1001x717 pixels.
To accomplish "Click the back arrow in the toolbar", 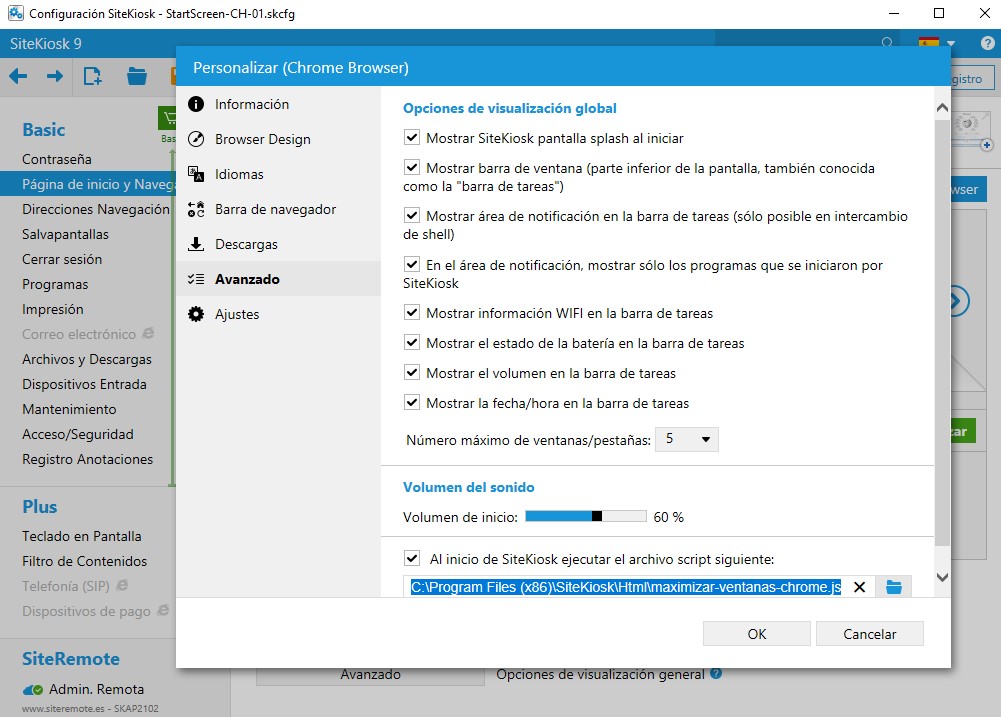I will pyautogui.click(x=18, y=76).
